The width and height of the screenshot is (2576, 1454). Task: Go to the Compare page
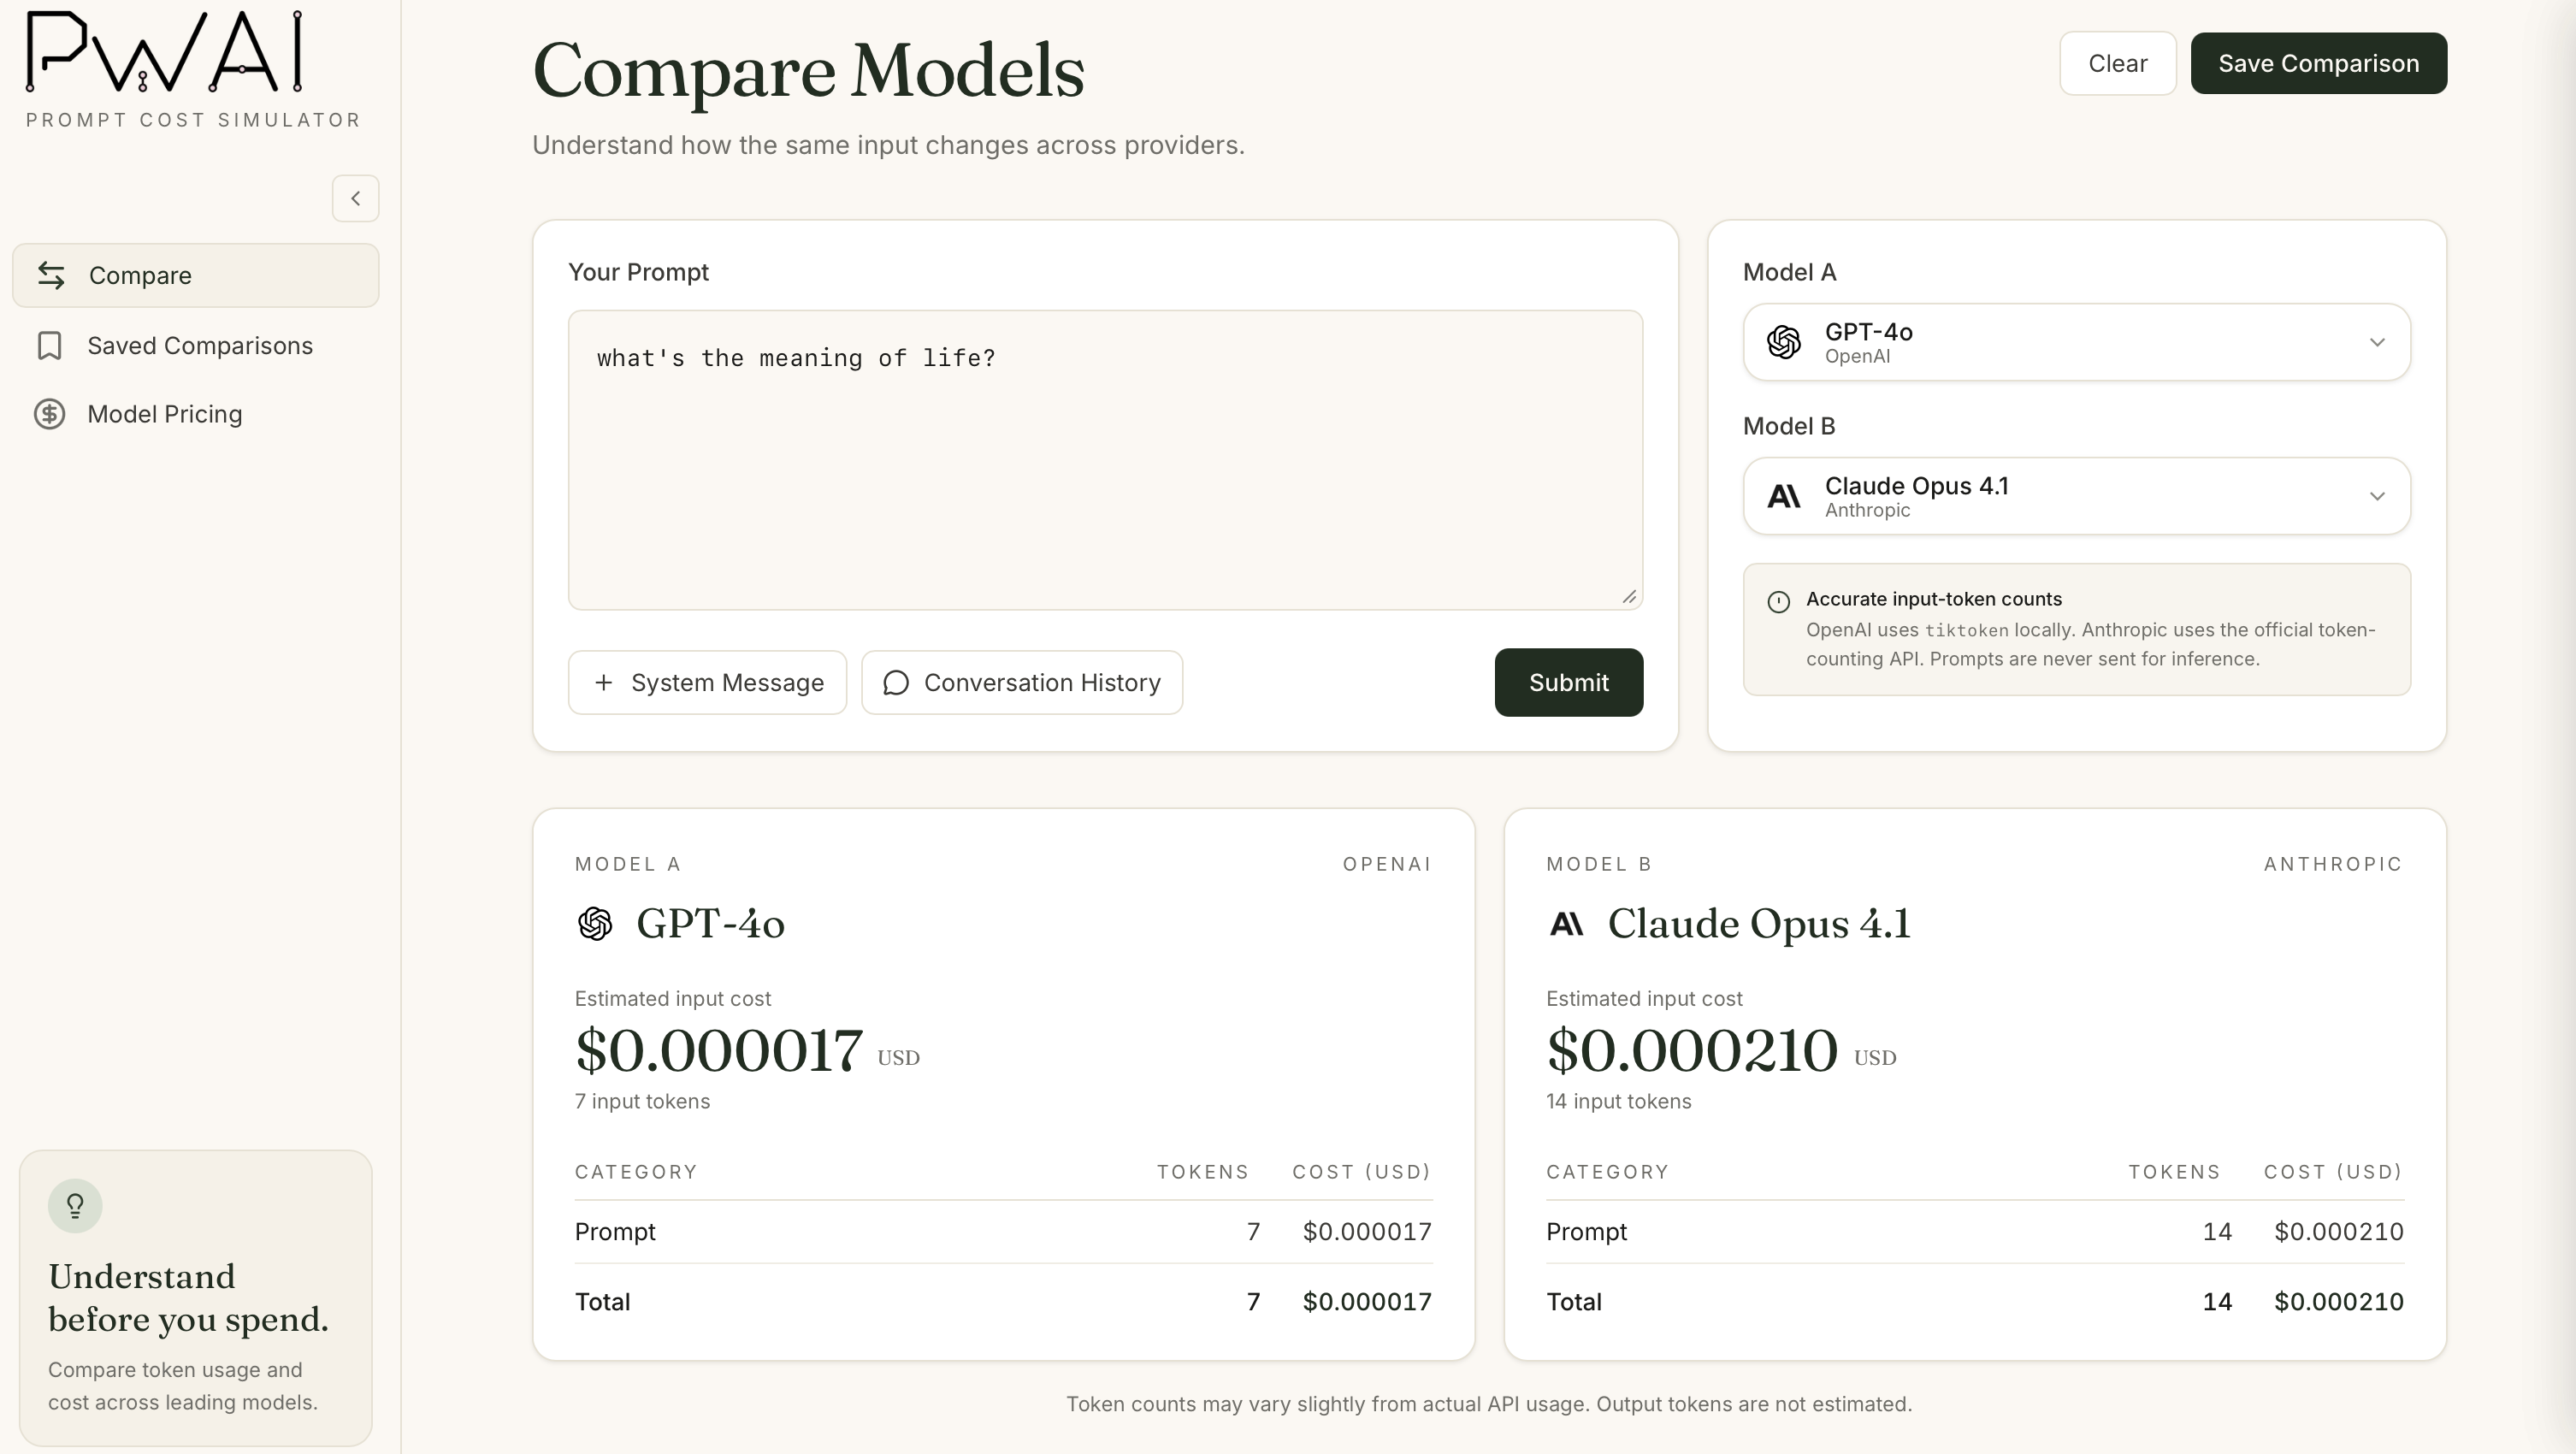tap(196, 275)
